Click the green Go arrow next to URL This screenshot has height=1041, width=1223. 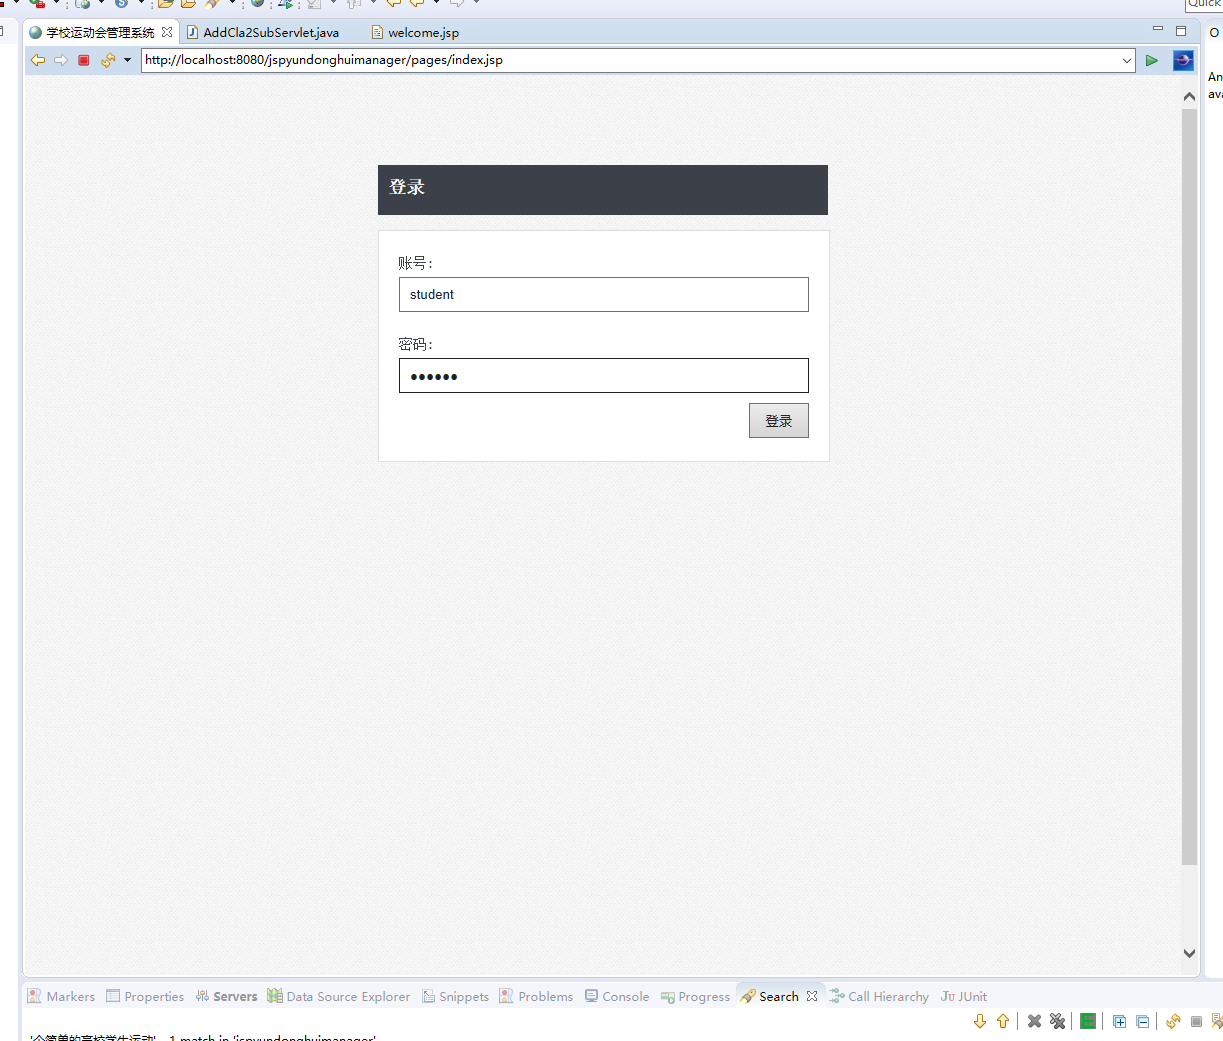[x=1152, y=60]
